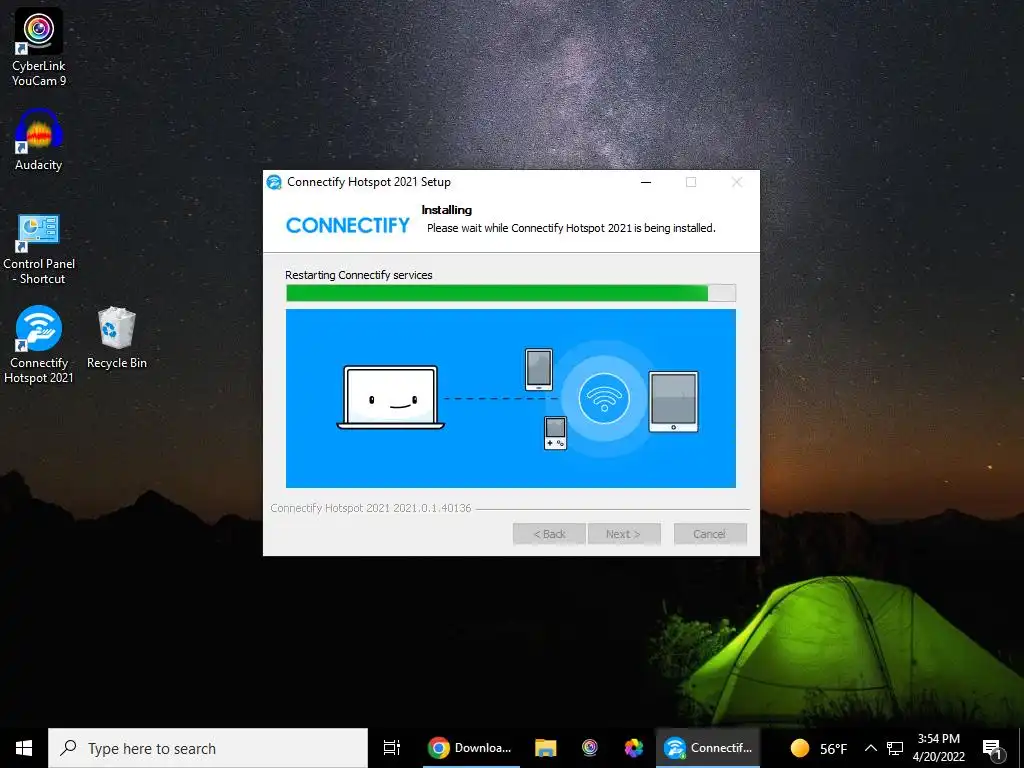
Task: Open File Explorer from the taskbar
Action: click(545, 748)
